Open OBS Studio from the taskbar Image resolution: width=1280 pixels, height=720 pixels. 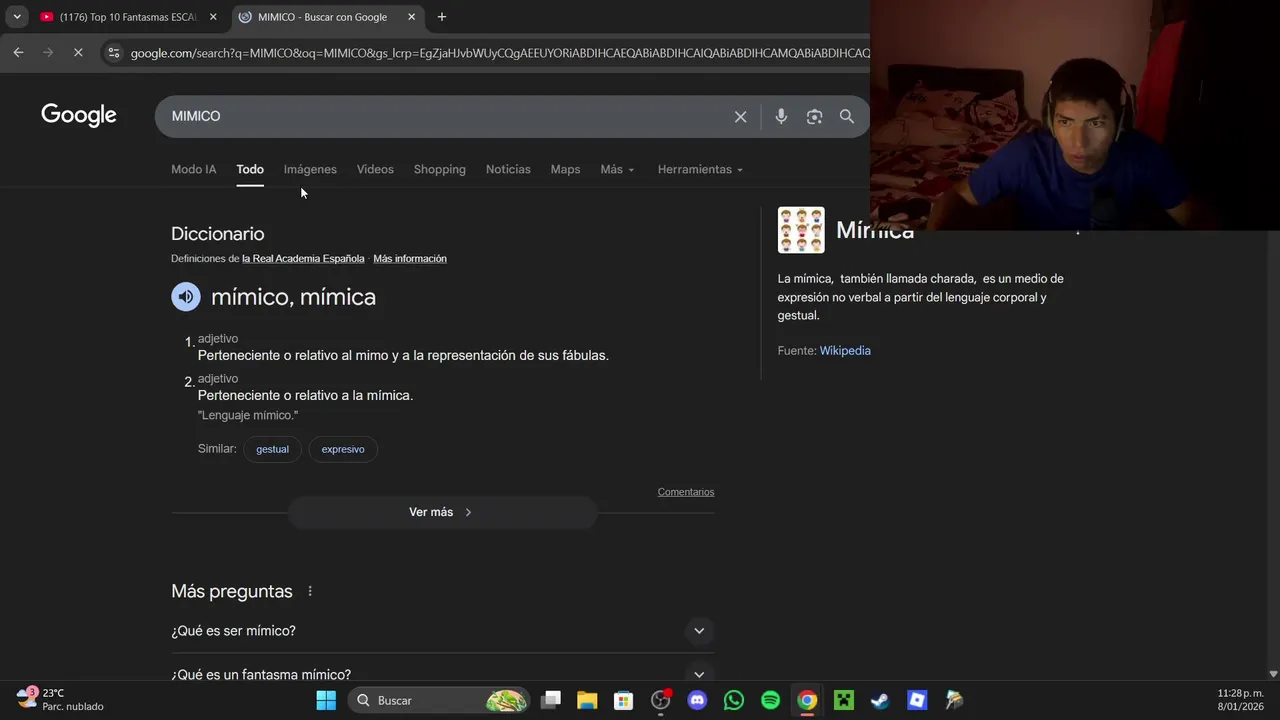click(x=660, y=700)
